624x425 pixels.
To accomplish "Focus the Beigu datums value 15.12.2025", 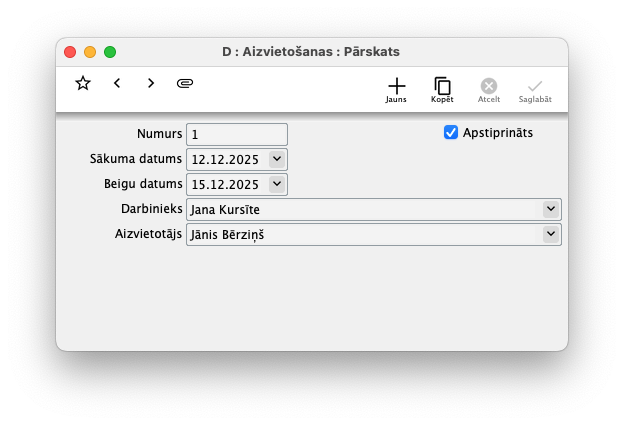I will click(x=226, y=184).
